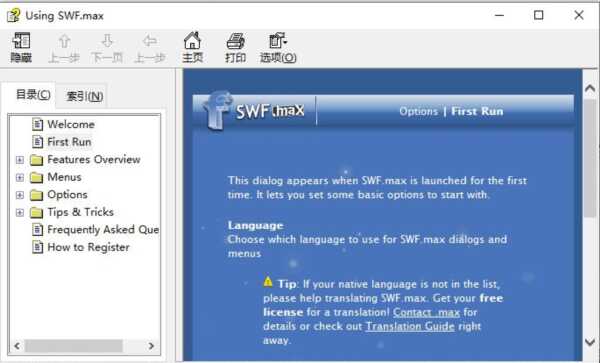Minimize the Using SWF.max window
Viewport: 600px width, 363px height.
pyautogui.click(x=499, y=15)
